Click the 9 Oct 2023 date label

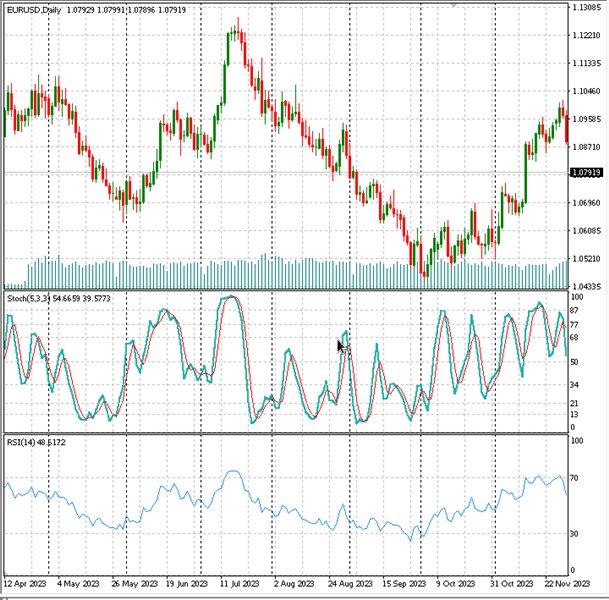456,584
